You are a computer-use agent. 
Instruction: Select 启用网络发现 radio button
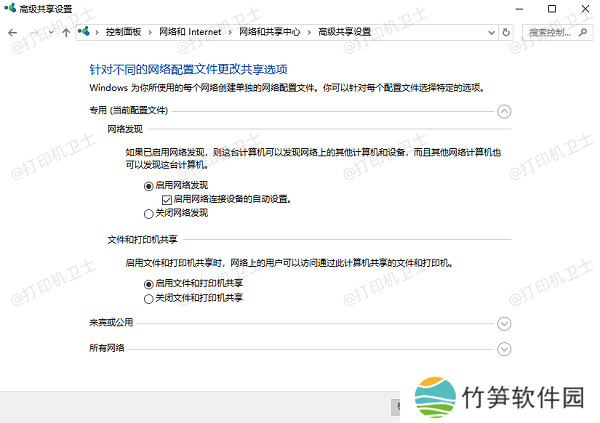[149, 185]
